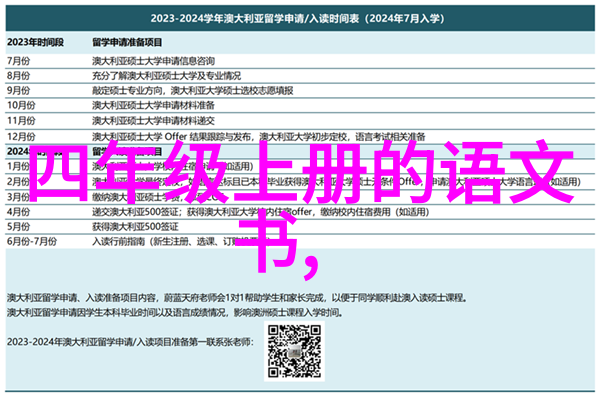Click the '2月份' row label
Image resolution: width=600 pixels, height=397 pixels.
18,181
